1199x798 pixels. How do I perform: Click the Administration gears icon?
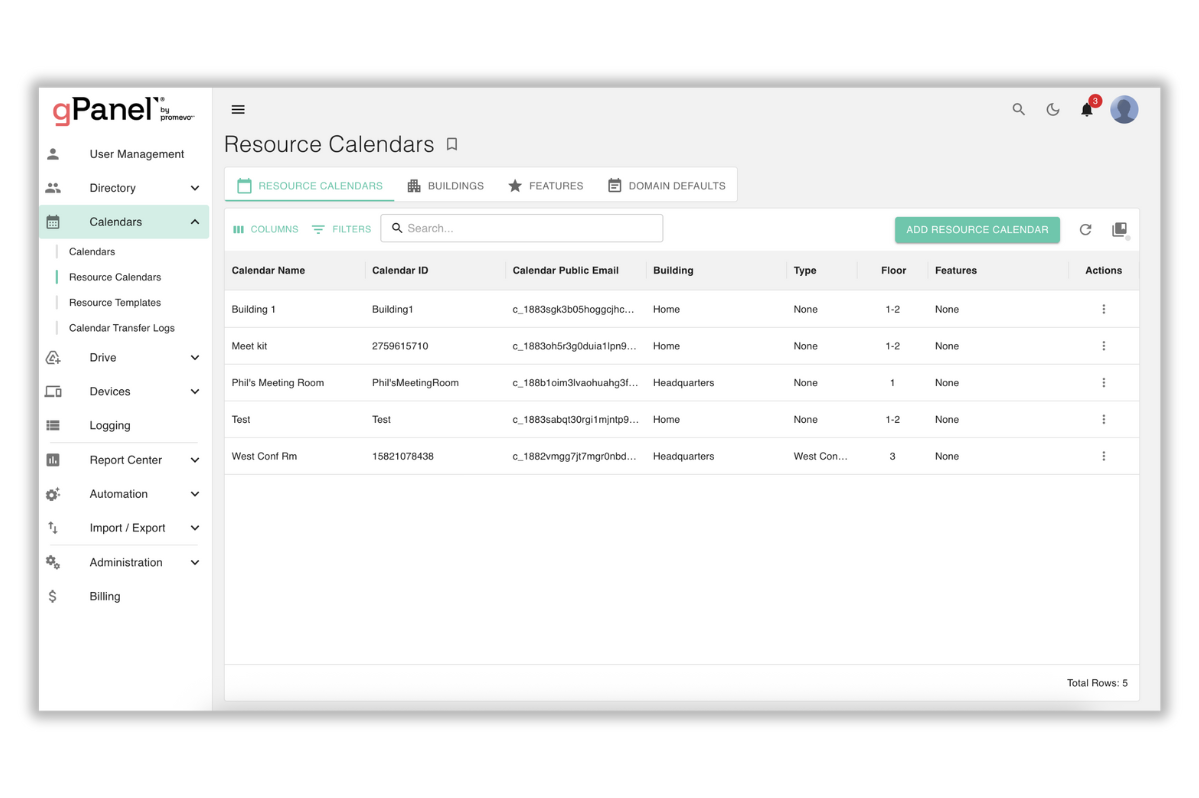53,562
